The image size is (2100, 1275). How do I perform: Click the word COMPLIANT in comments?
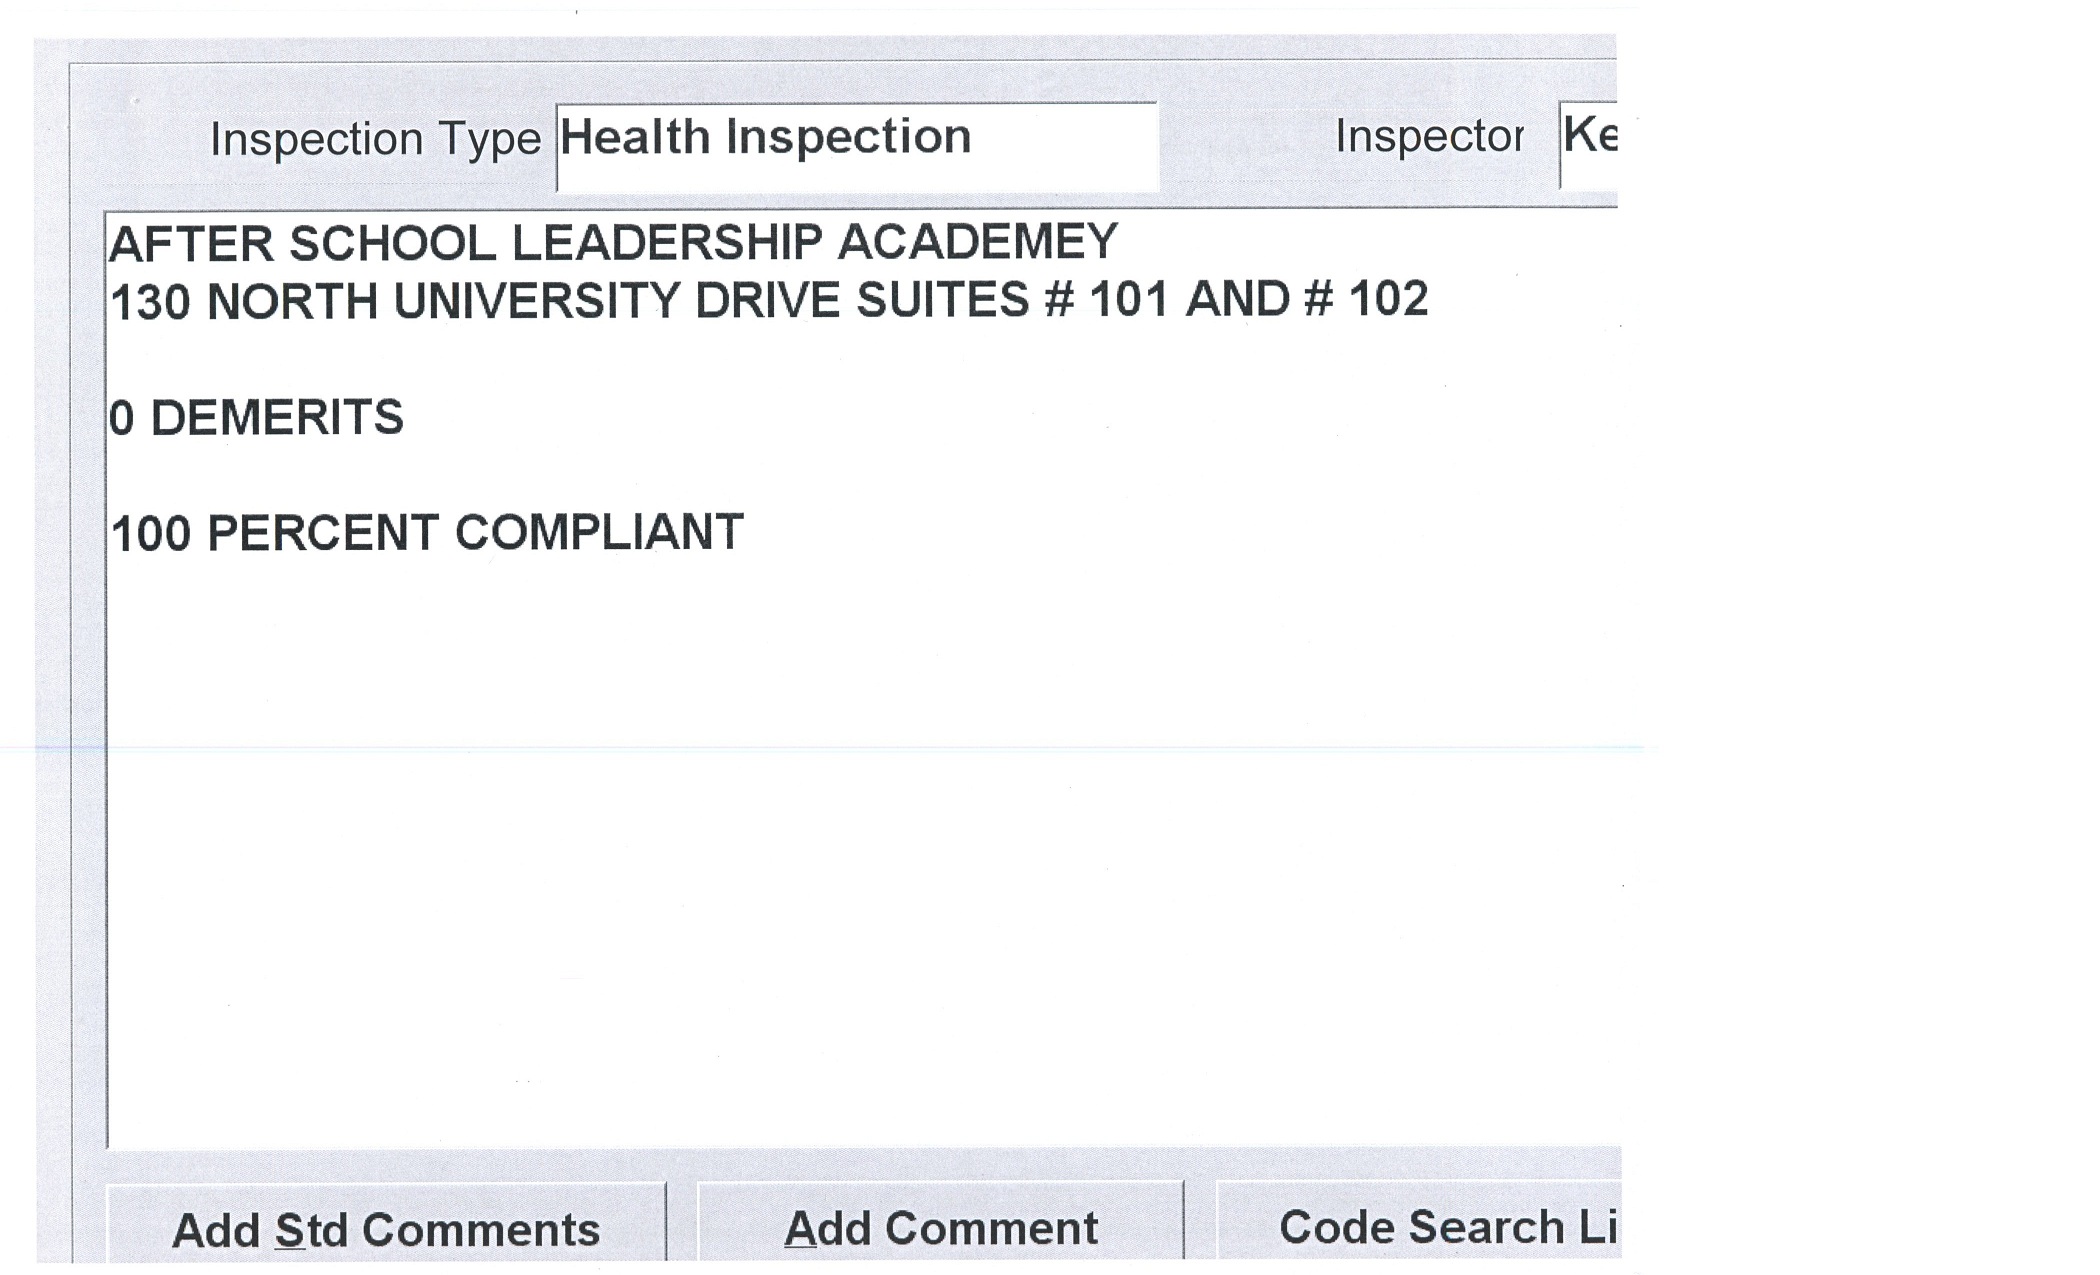coord(599,532)
